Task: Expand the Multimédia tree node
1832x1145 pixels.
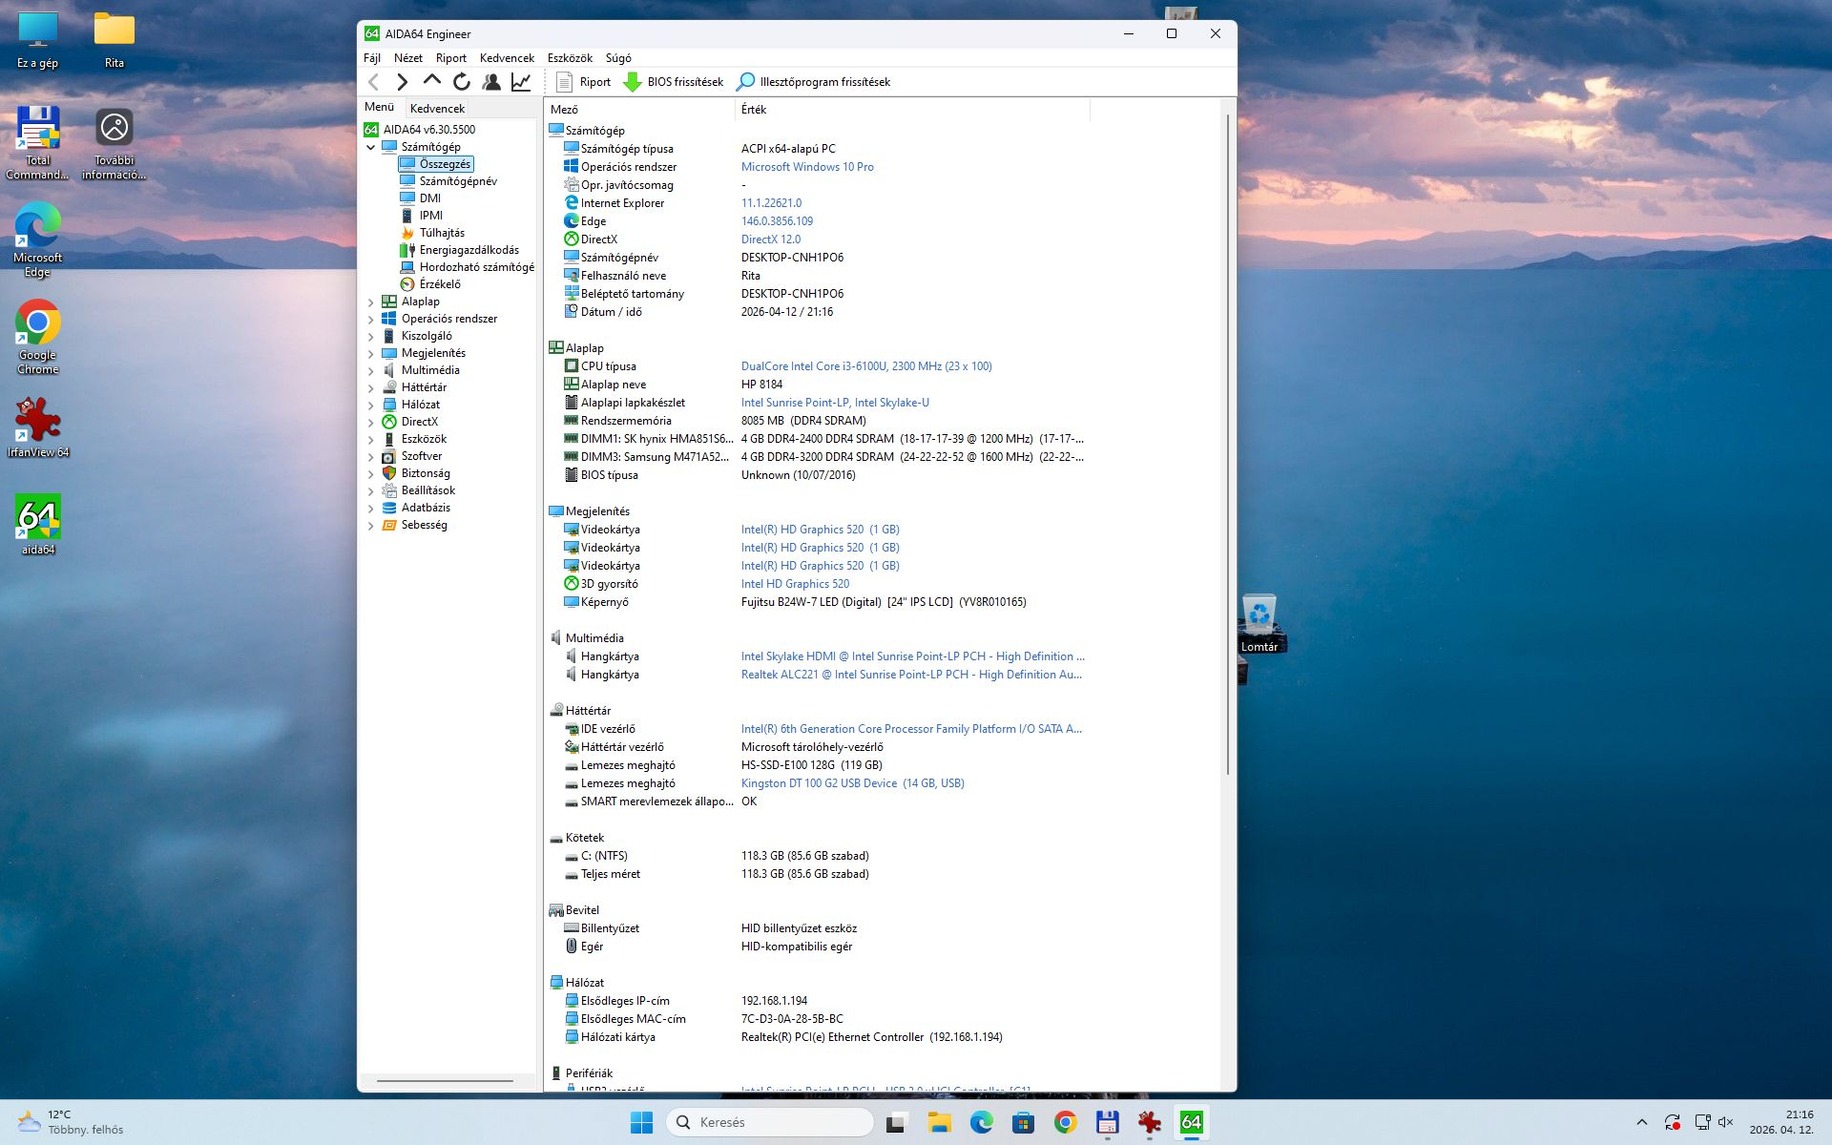Action: click(371, 370)
